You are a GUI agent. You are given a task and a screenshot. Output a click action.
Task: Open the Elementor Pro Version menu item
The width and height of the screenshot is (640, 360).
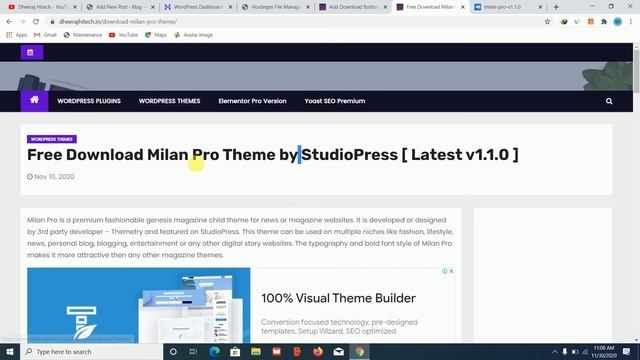coord(252,101)
